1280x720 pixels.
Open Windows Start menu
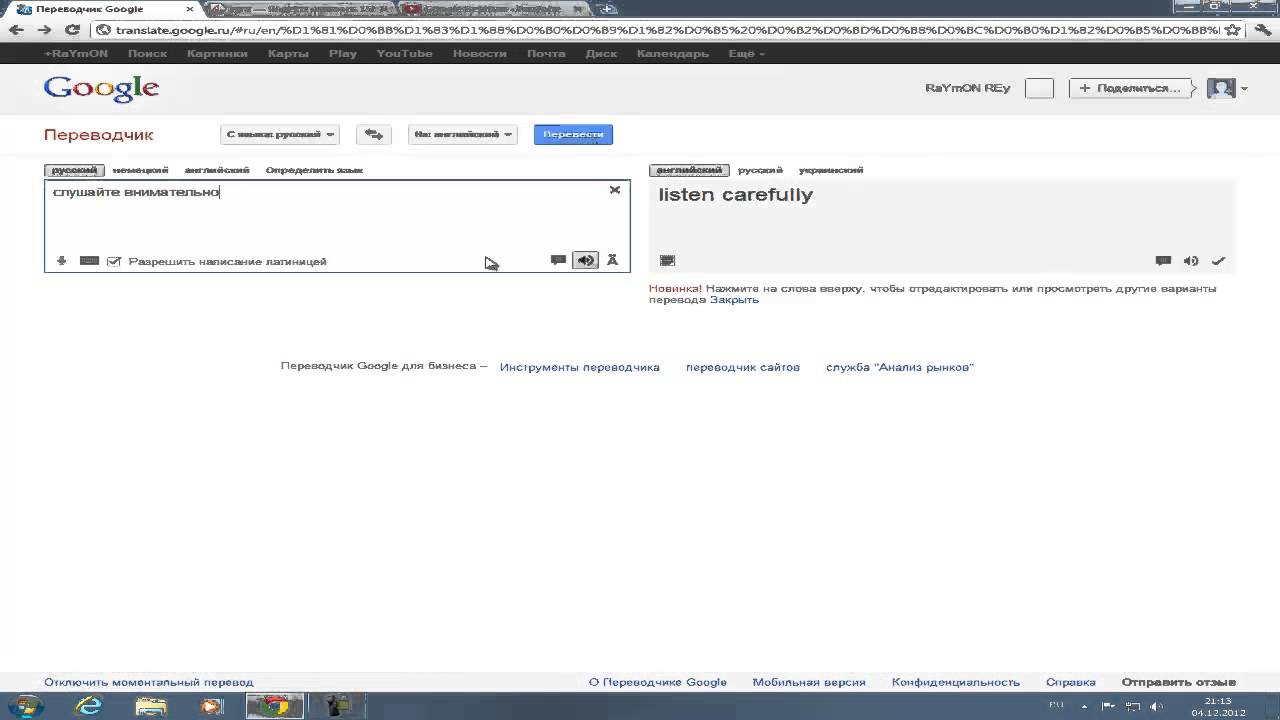24,705
